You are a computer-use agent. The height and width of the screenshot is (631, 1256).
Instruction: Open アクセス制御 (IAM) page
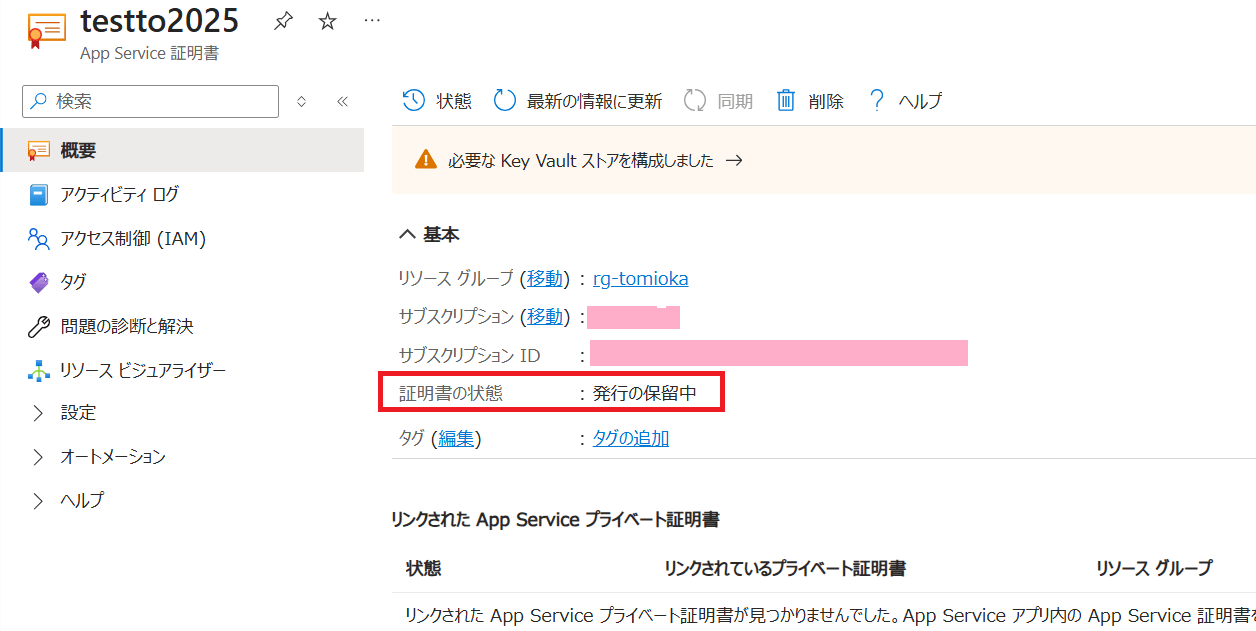[x=132, y=238]
